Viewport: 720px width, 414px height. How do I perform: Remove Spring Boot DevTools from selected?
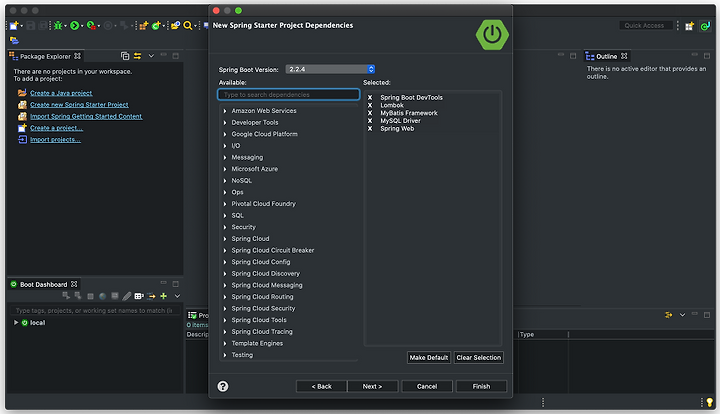370,98
